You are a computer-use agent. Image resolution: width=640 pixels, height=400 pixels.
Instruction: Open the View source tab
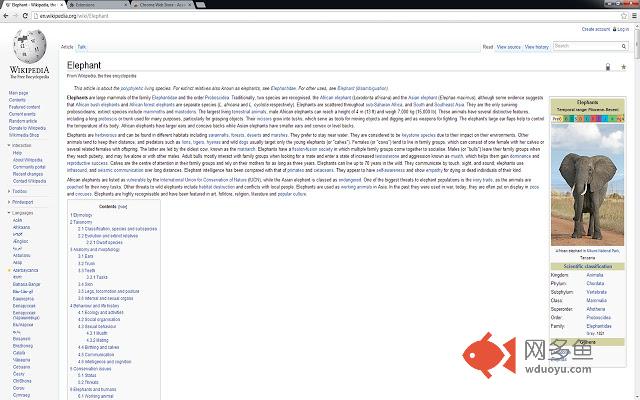(x=509, y=47)
